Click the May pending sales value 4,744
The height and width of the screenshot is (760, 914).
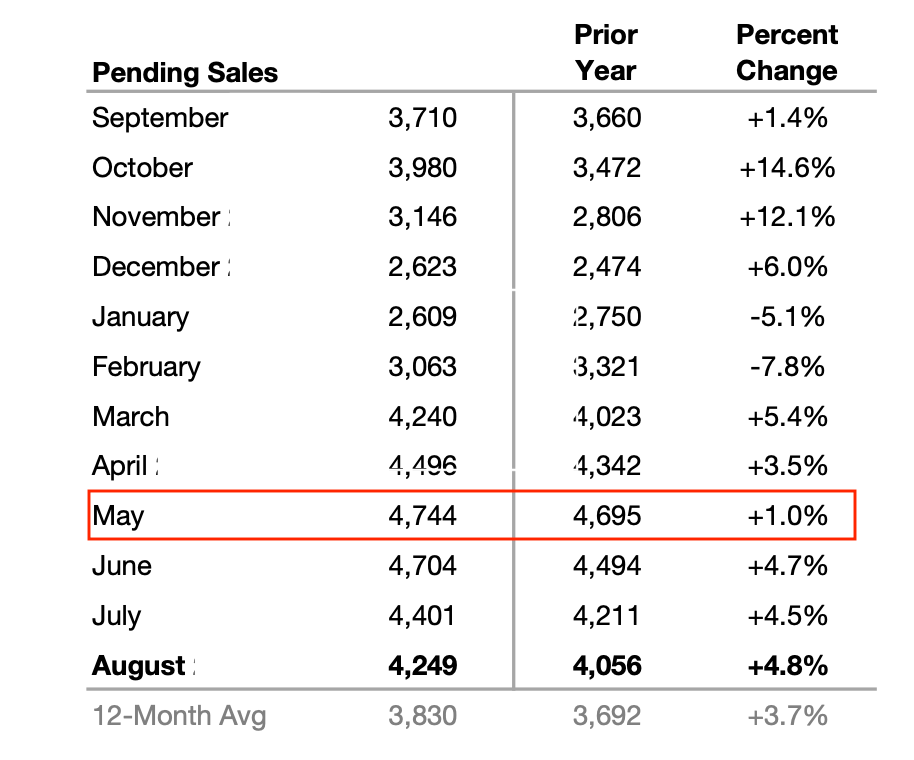point(422,516)
